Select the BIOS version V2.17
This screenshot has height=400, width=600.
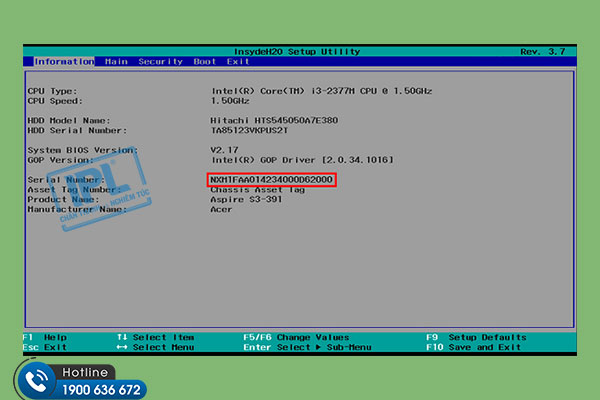(224, 150)
